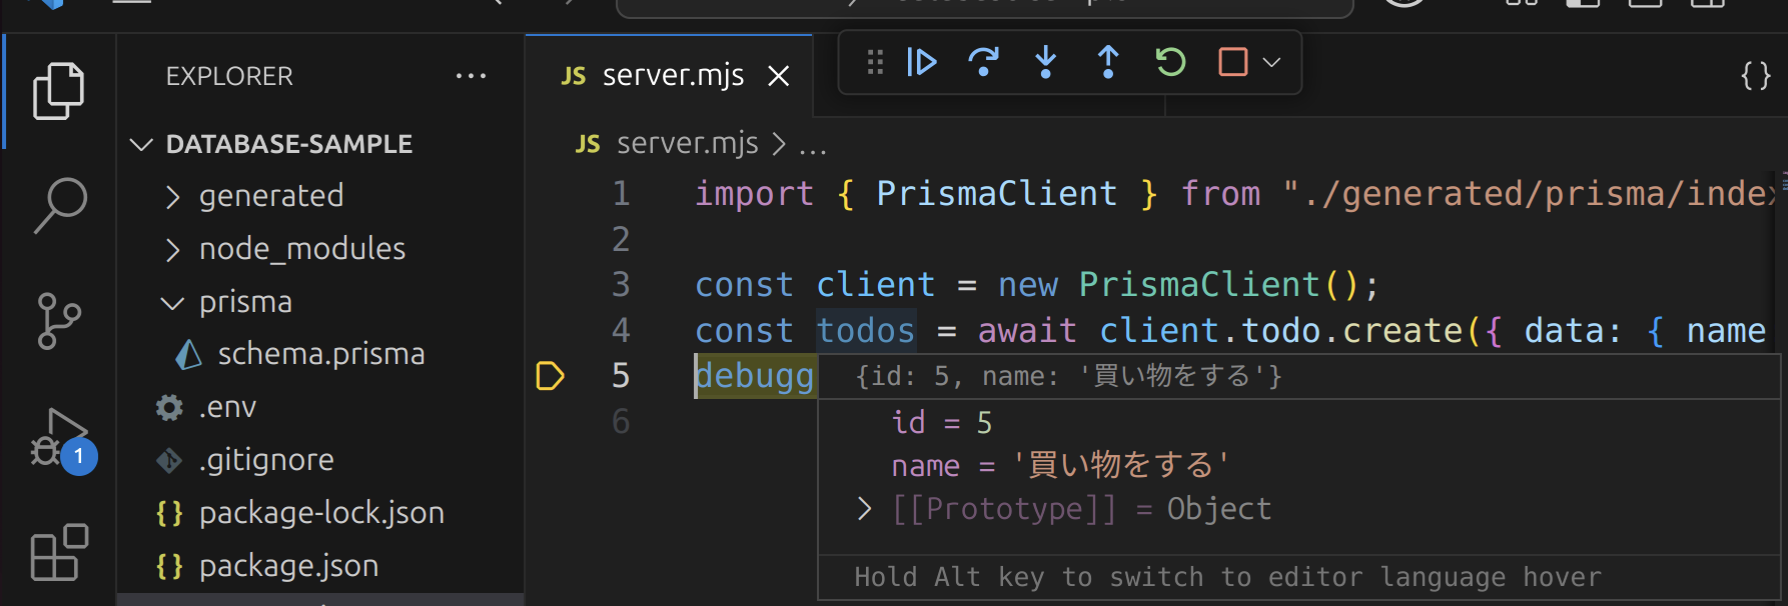Click Continue in the debug toolbar
1788x606 pixels.
pos(921,63)
